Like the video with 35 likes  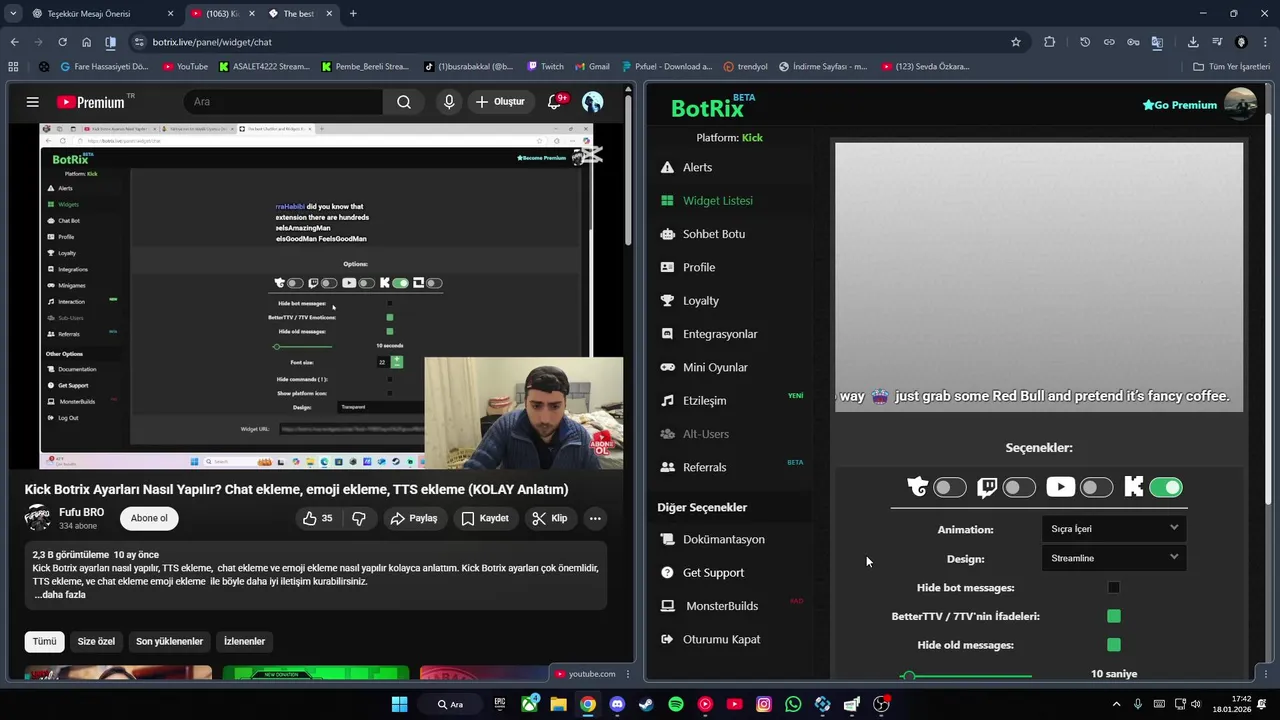point(318,518)
